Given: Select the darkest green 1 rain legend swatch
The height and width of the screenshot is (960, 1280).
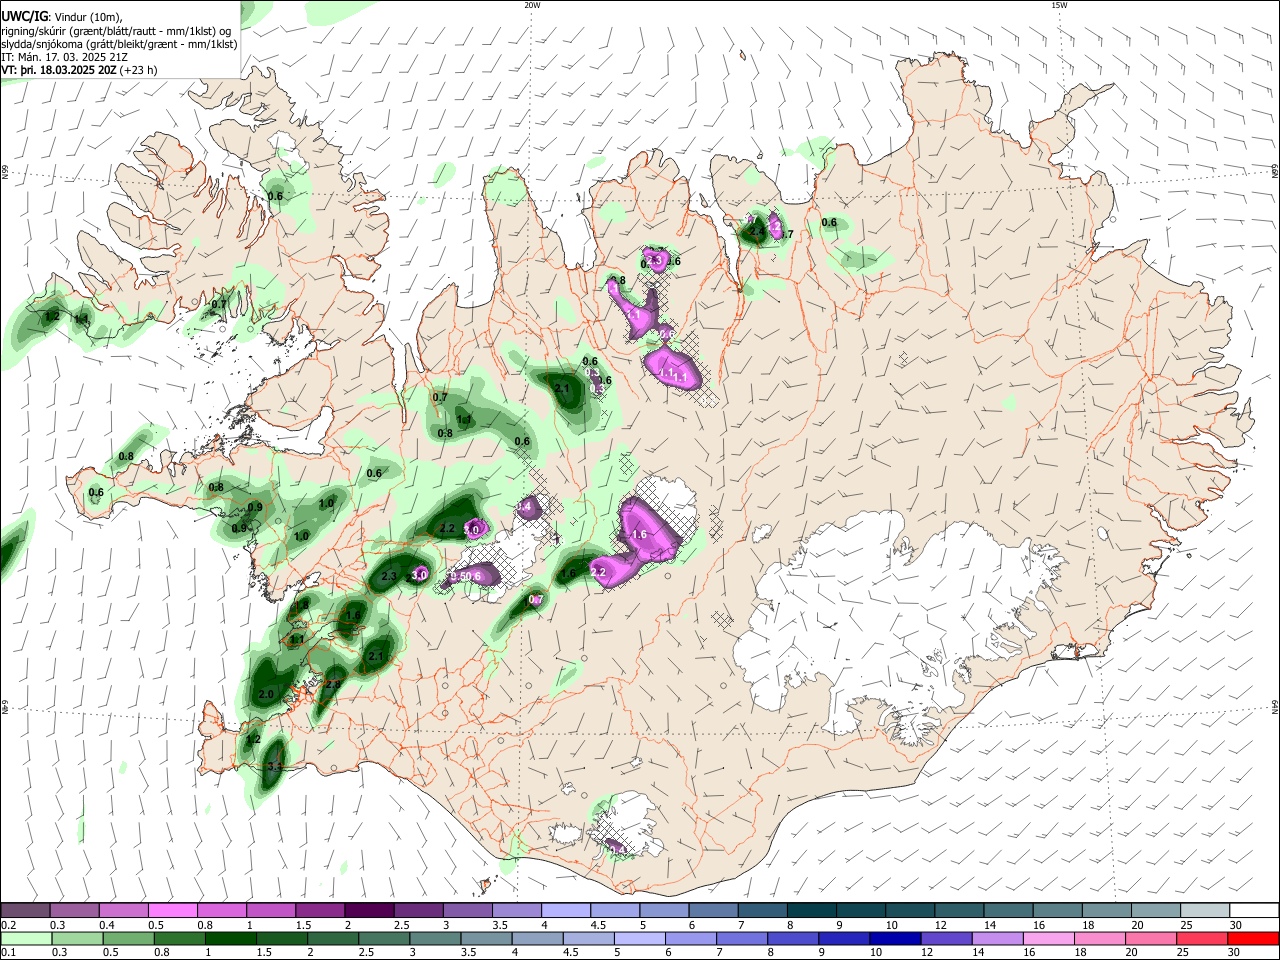Looking at the screenshot, I should 231,938.
